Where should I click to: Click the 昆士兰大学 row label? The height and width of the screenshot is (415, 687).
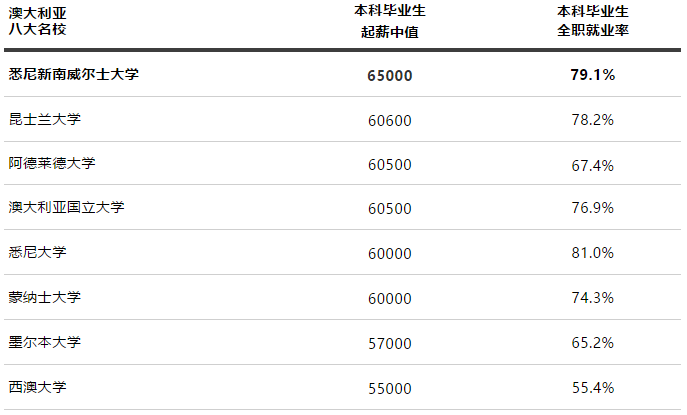pyautogui.click(x=44, y=119)
